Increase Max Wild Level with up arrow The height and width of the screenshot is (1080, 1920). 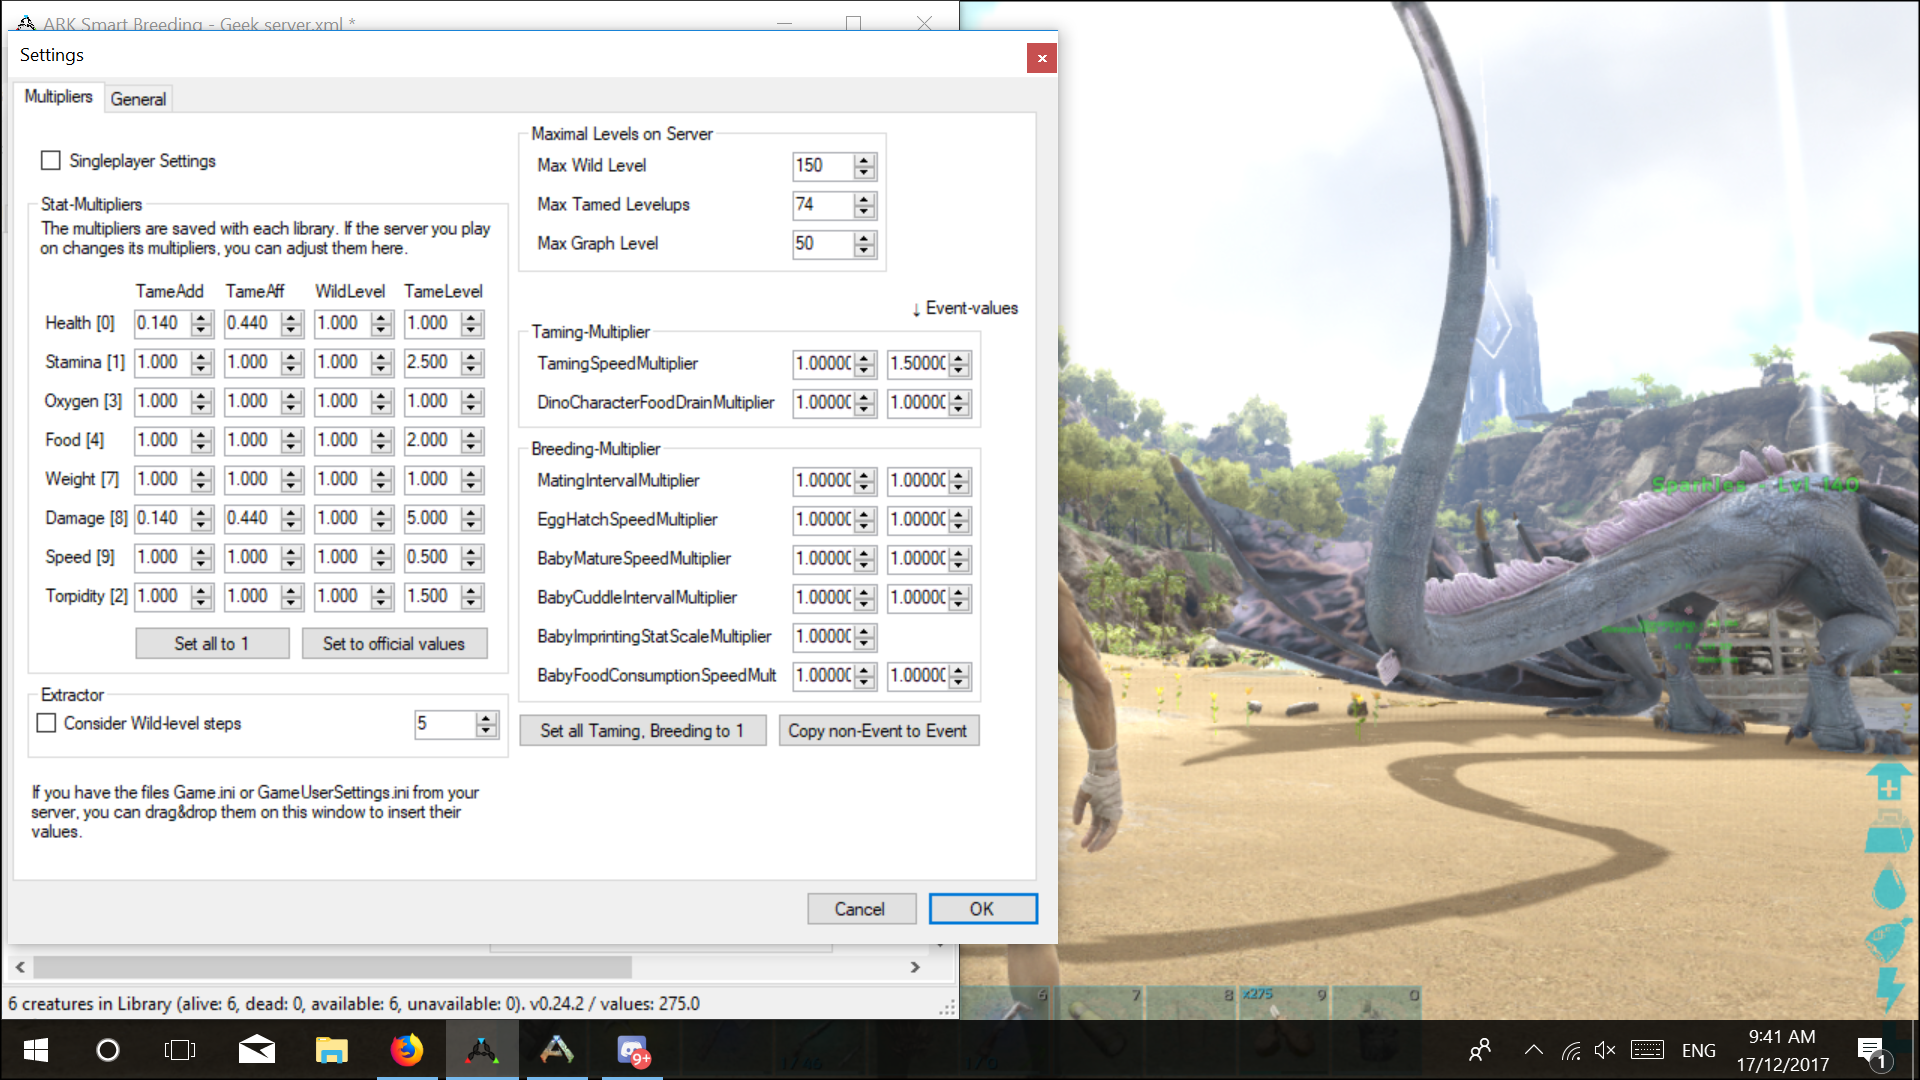click(x=863, y=160)
